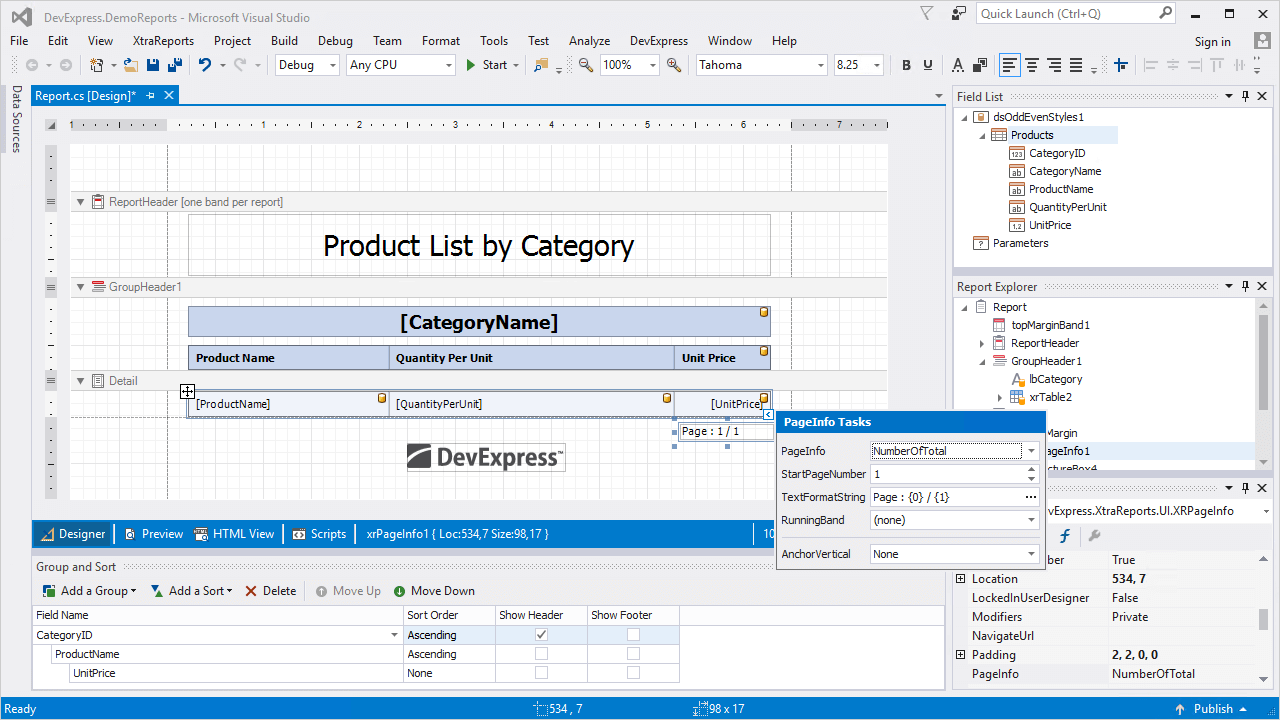Collapse the GroupHeader1 band

pyautogui.click(x=81, y=287)
